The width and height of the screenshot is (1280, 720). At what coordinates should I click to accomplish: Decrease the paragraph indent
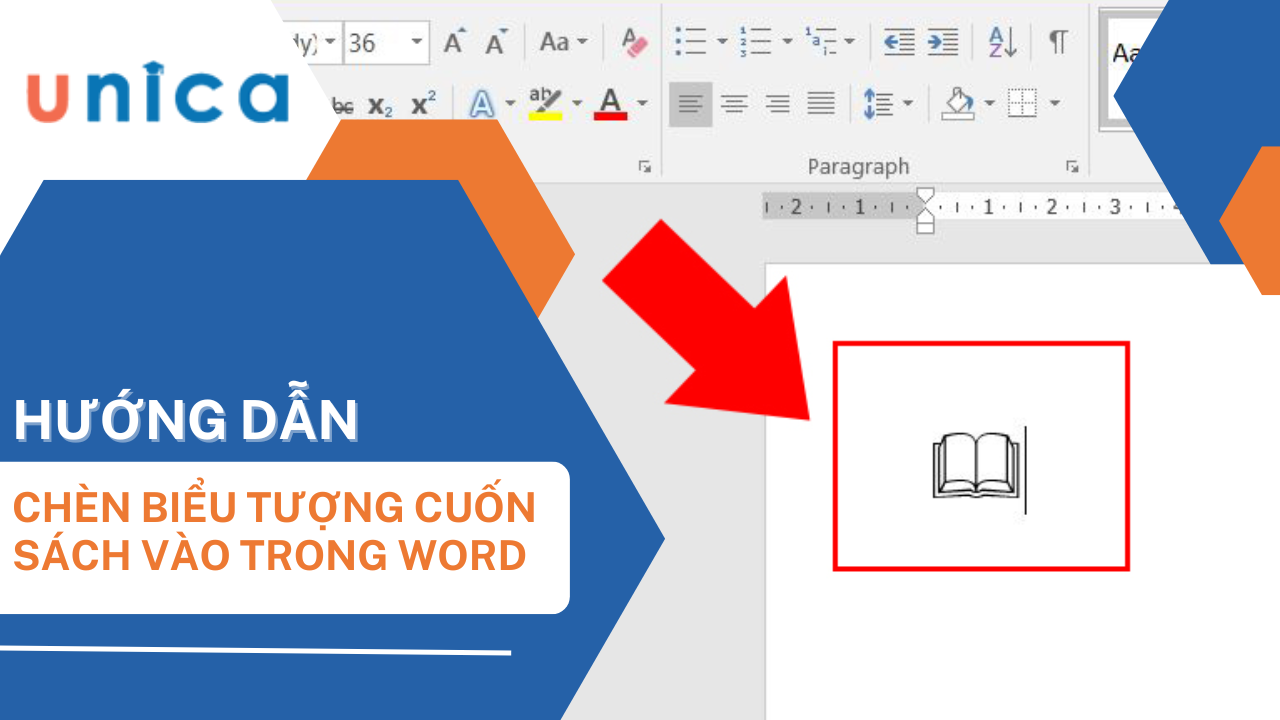tap(899, 42)
